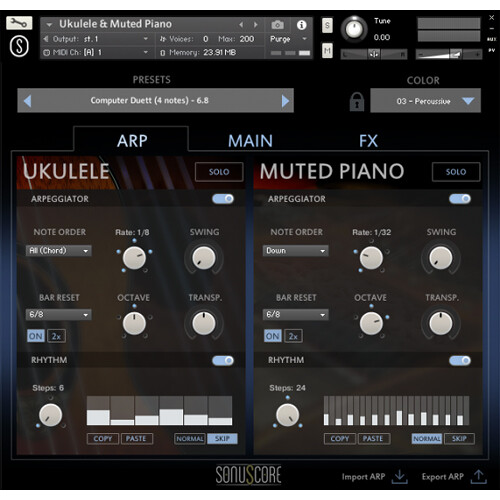Click the Muted Piano Transp. knob
The image size is (500, 500).
(x=441, y=323)
